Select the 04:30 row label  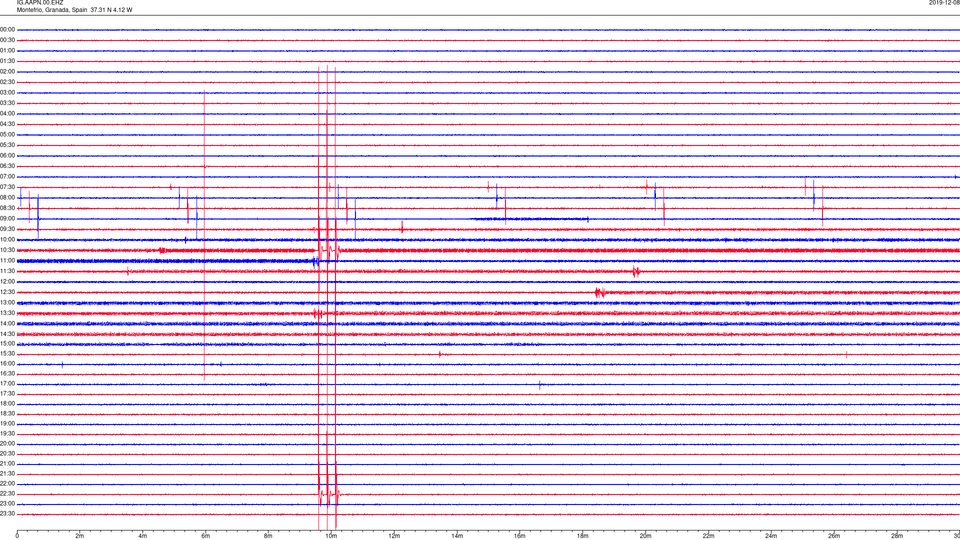(7, 124)
